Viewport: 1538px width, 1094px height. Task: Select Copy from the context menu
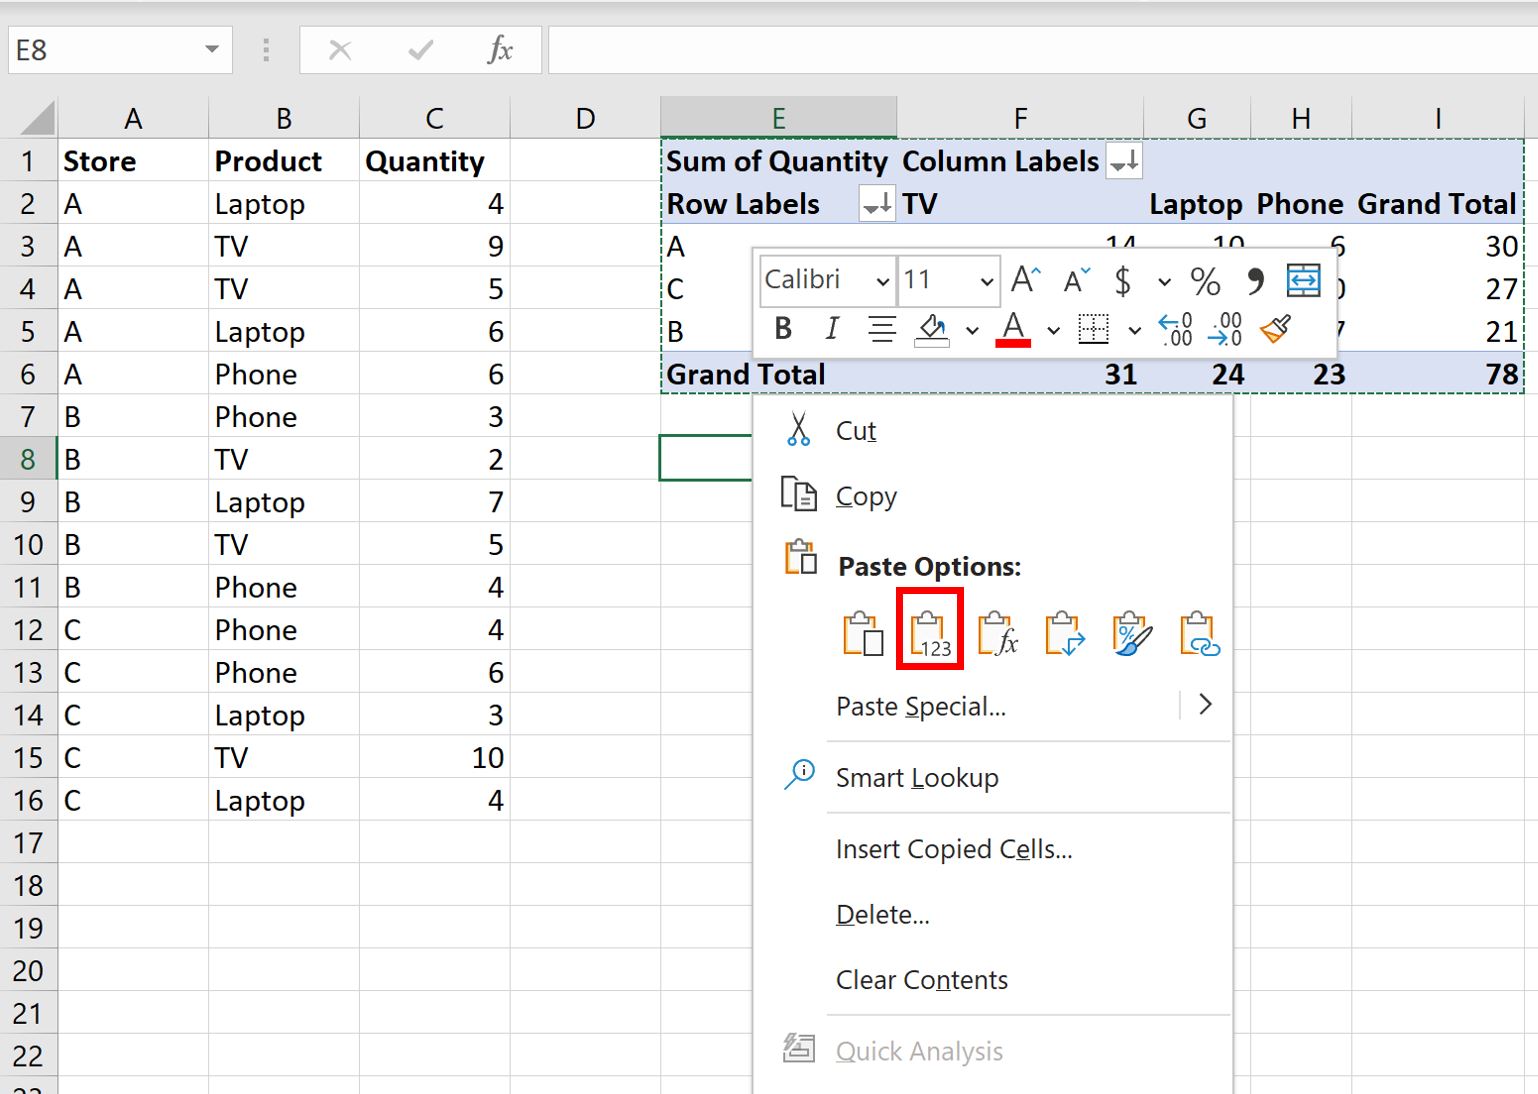tap(866, 496)
